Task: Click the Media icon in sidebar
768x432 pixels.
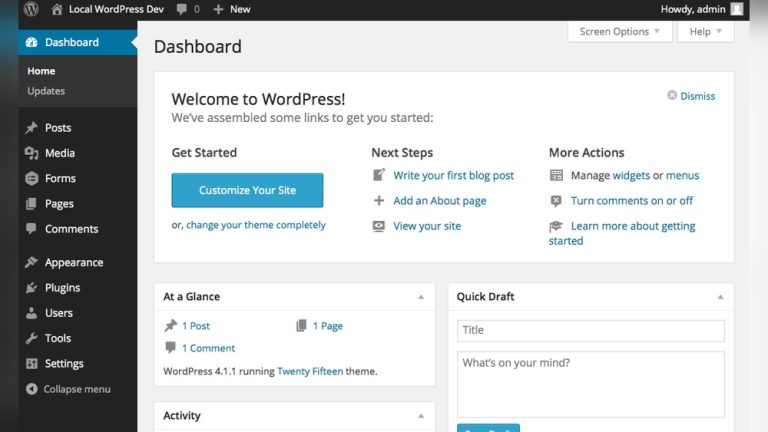Action: pyautogui.click(x=31, y=153)
